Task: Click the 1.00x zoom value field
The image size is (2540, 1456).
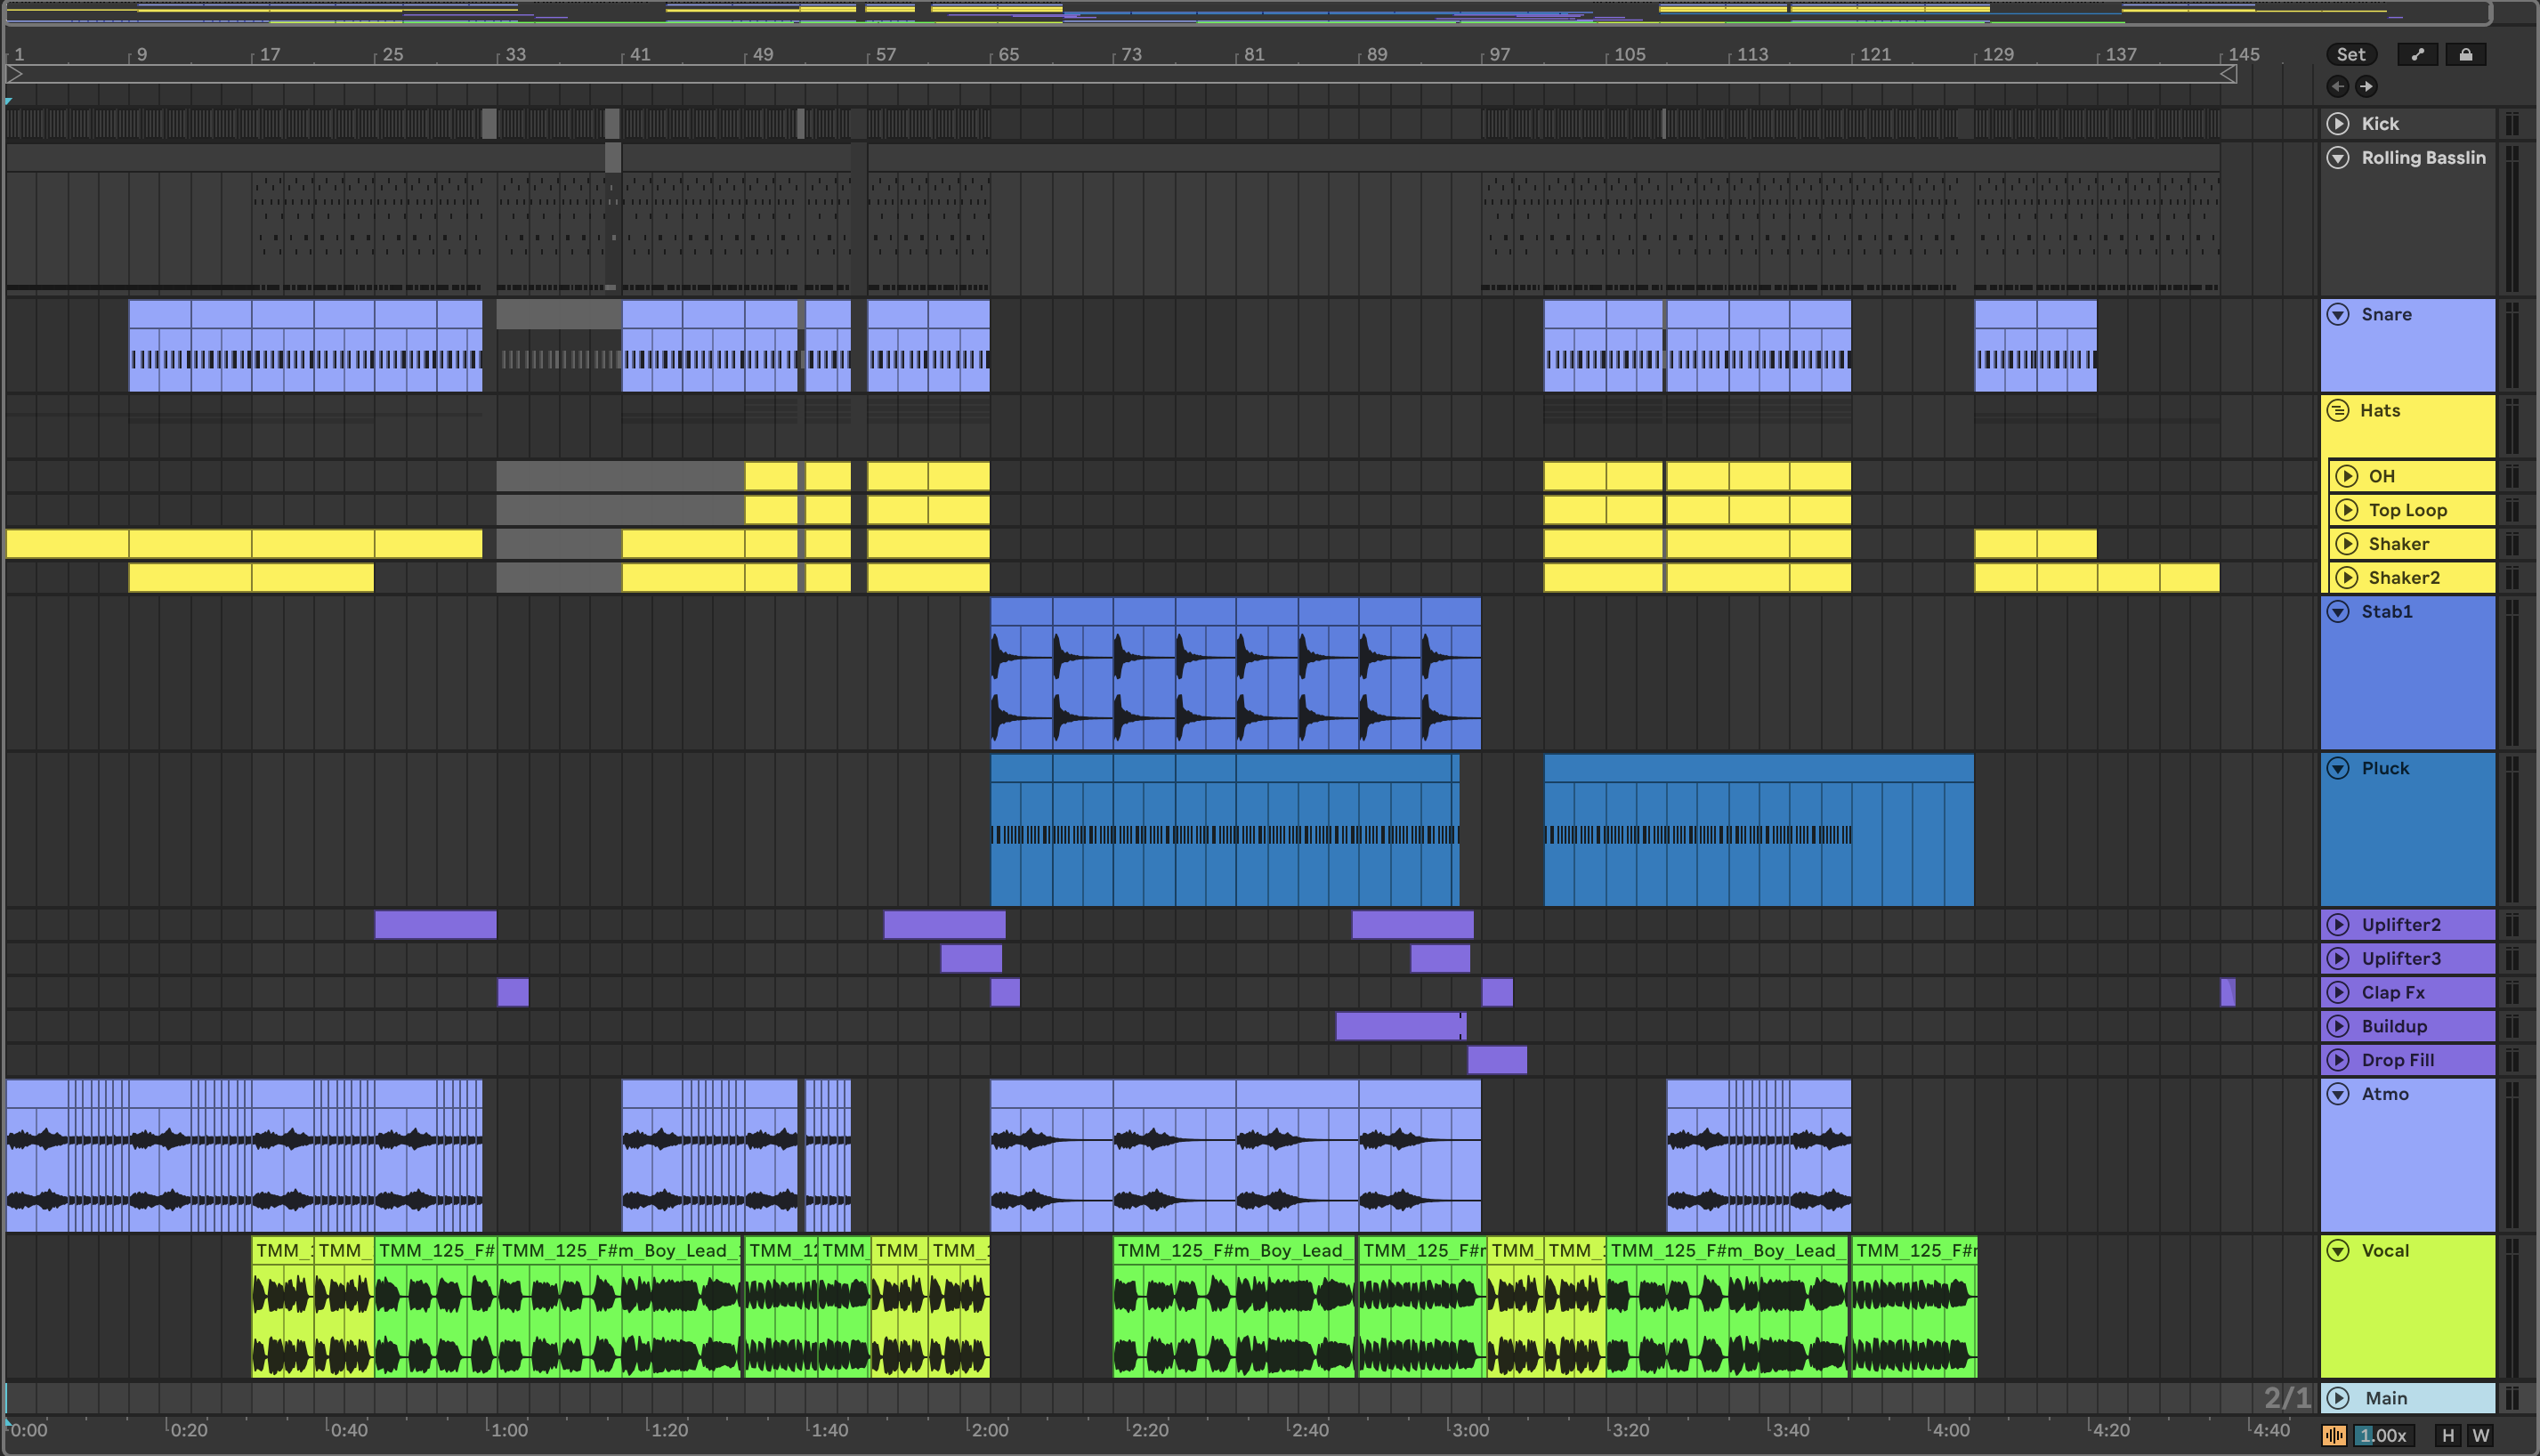Action: pyautogui.click(x=2383, y=1435)
